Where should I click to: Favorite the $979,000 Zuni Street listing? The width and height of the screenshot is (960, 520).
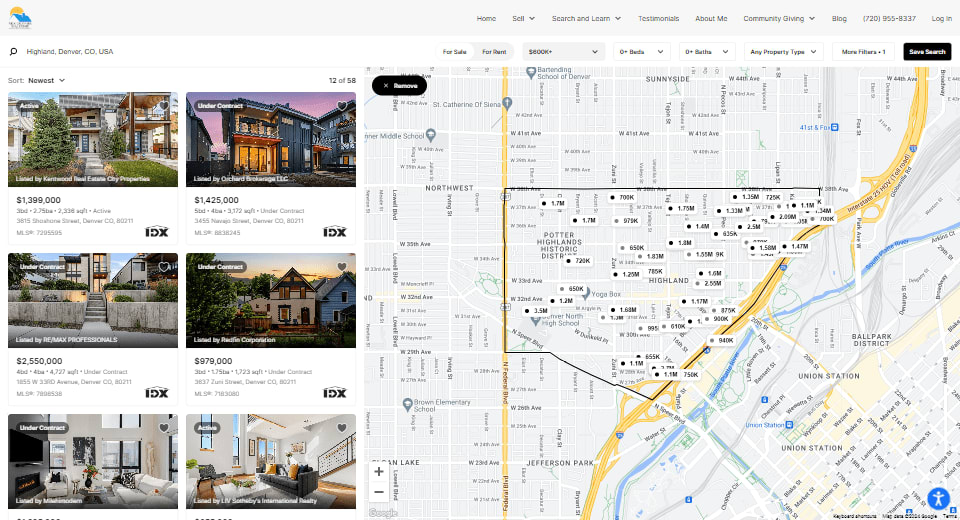pyautogui.click(x=342, y=267)
